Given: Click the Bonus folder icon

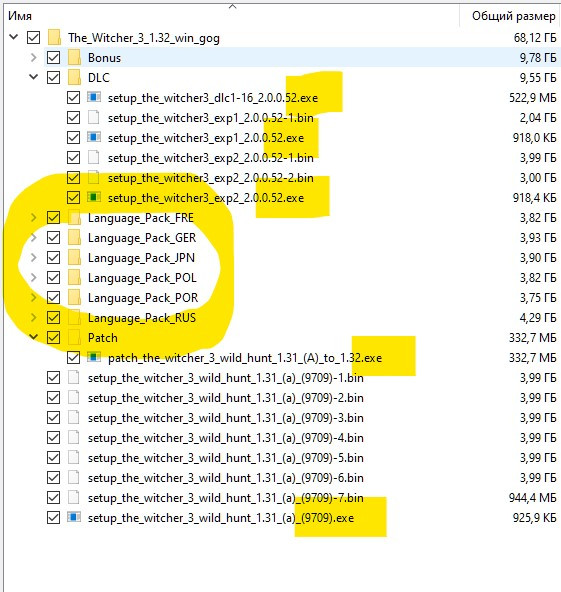Looking at the screenshot, I should [74, 57].
